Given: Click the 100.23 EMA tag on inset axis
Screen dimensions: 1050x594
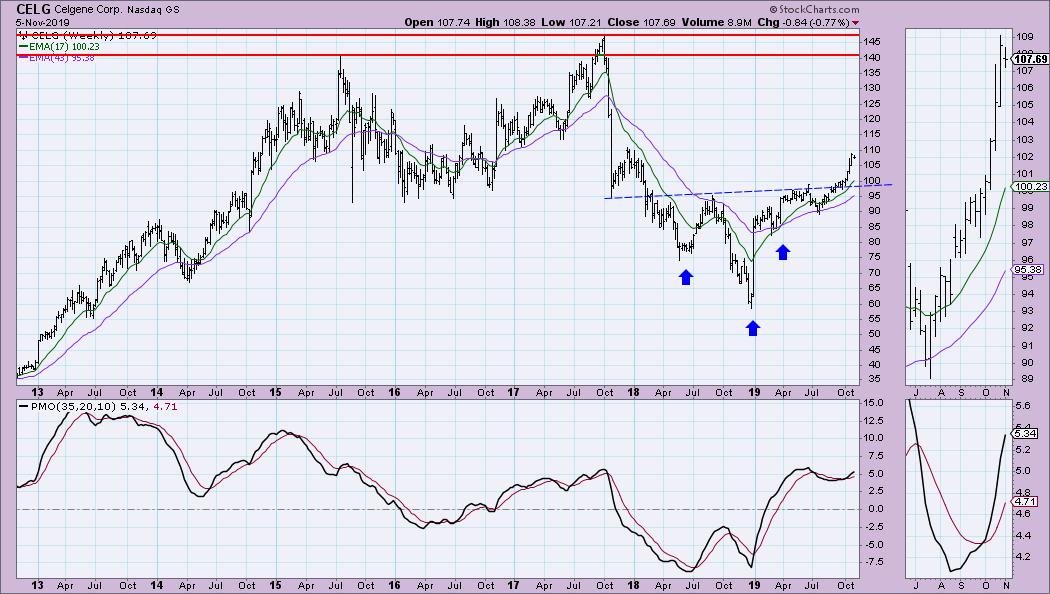Looking at the screenshot, I should (x=1031, y=187).
